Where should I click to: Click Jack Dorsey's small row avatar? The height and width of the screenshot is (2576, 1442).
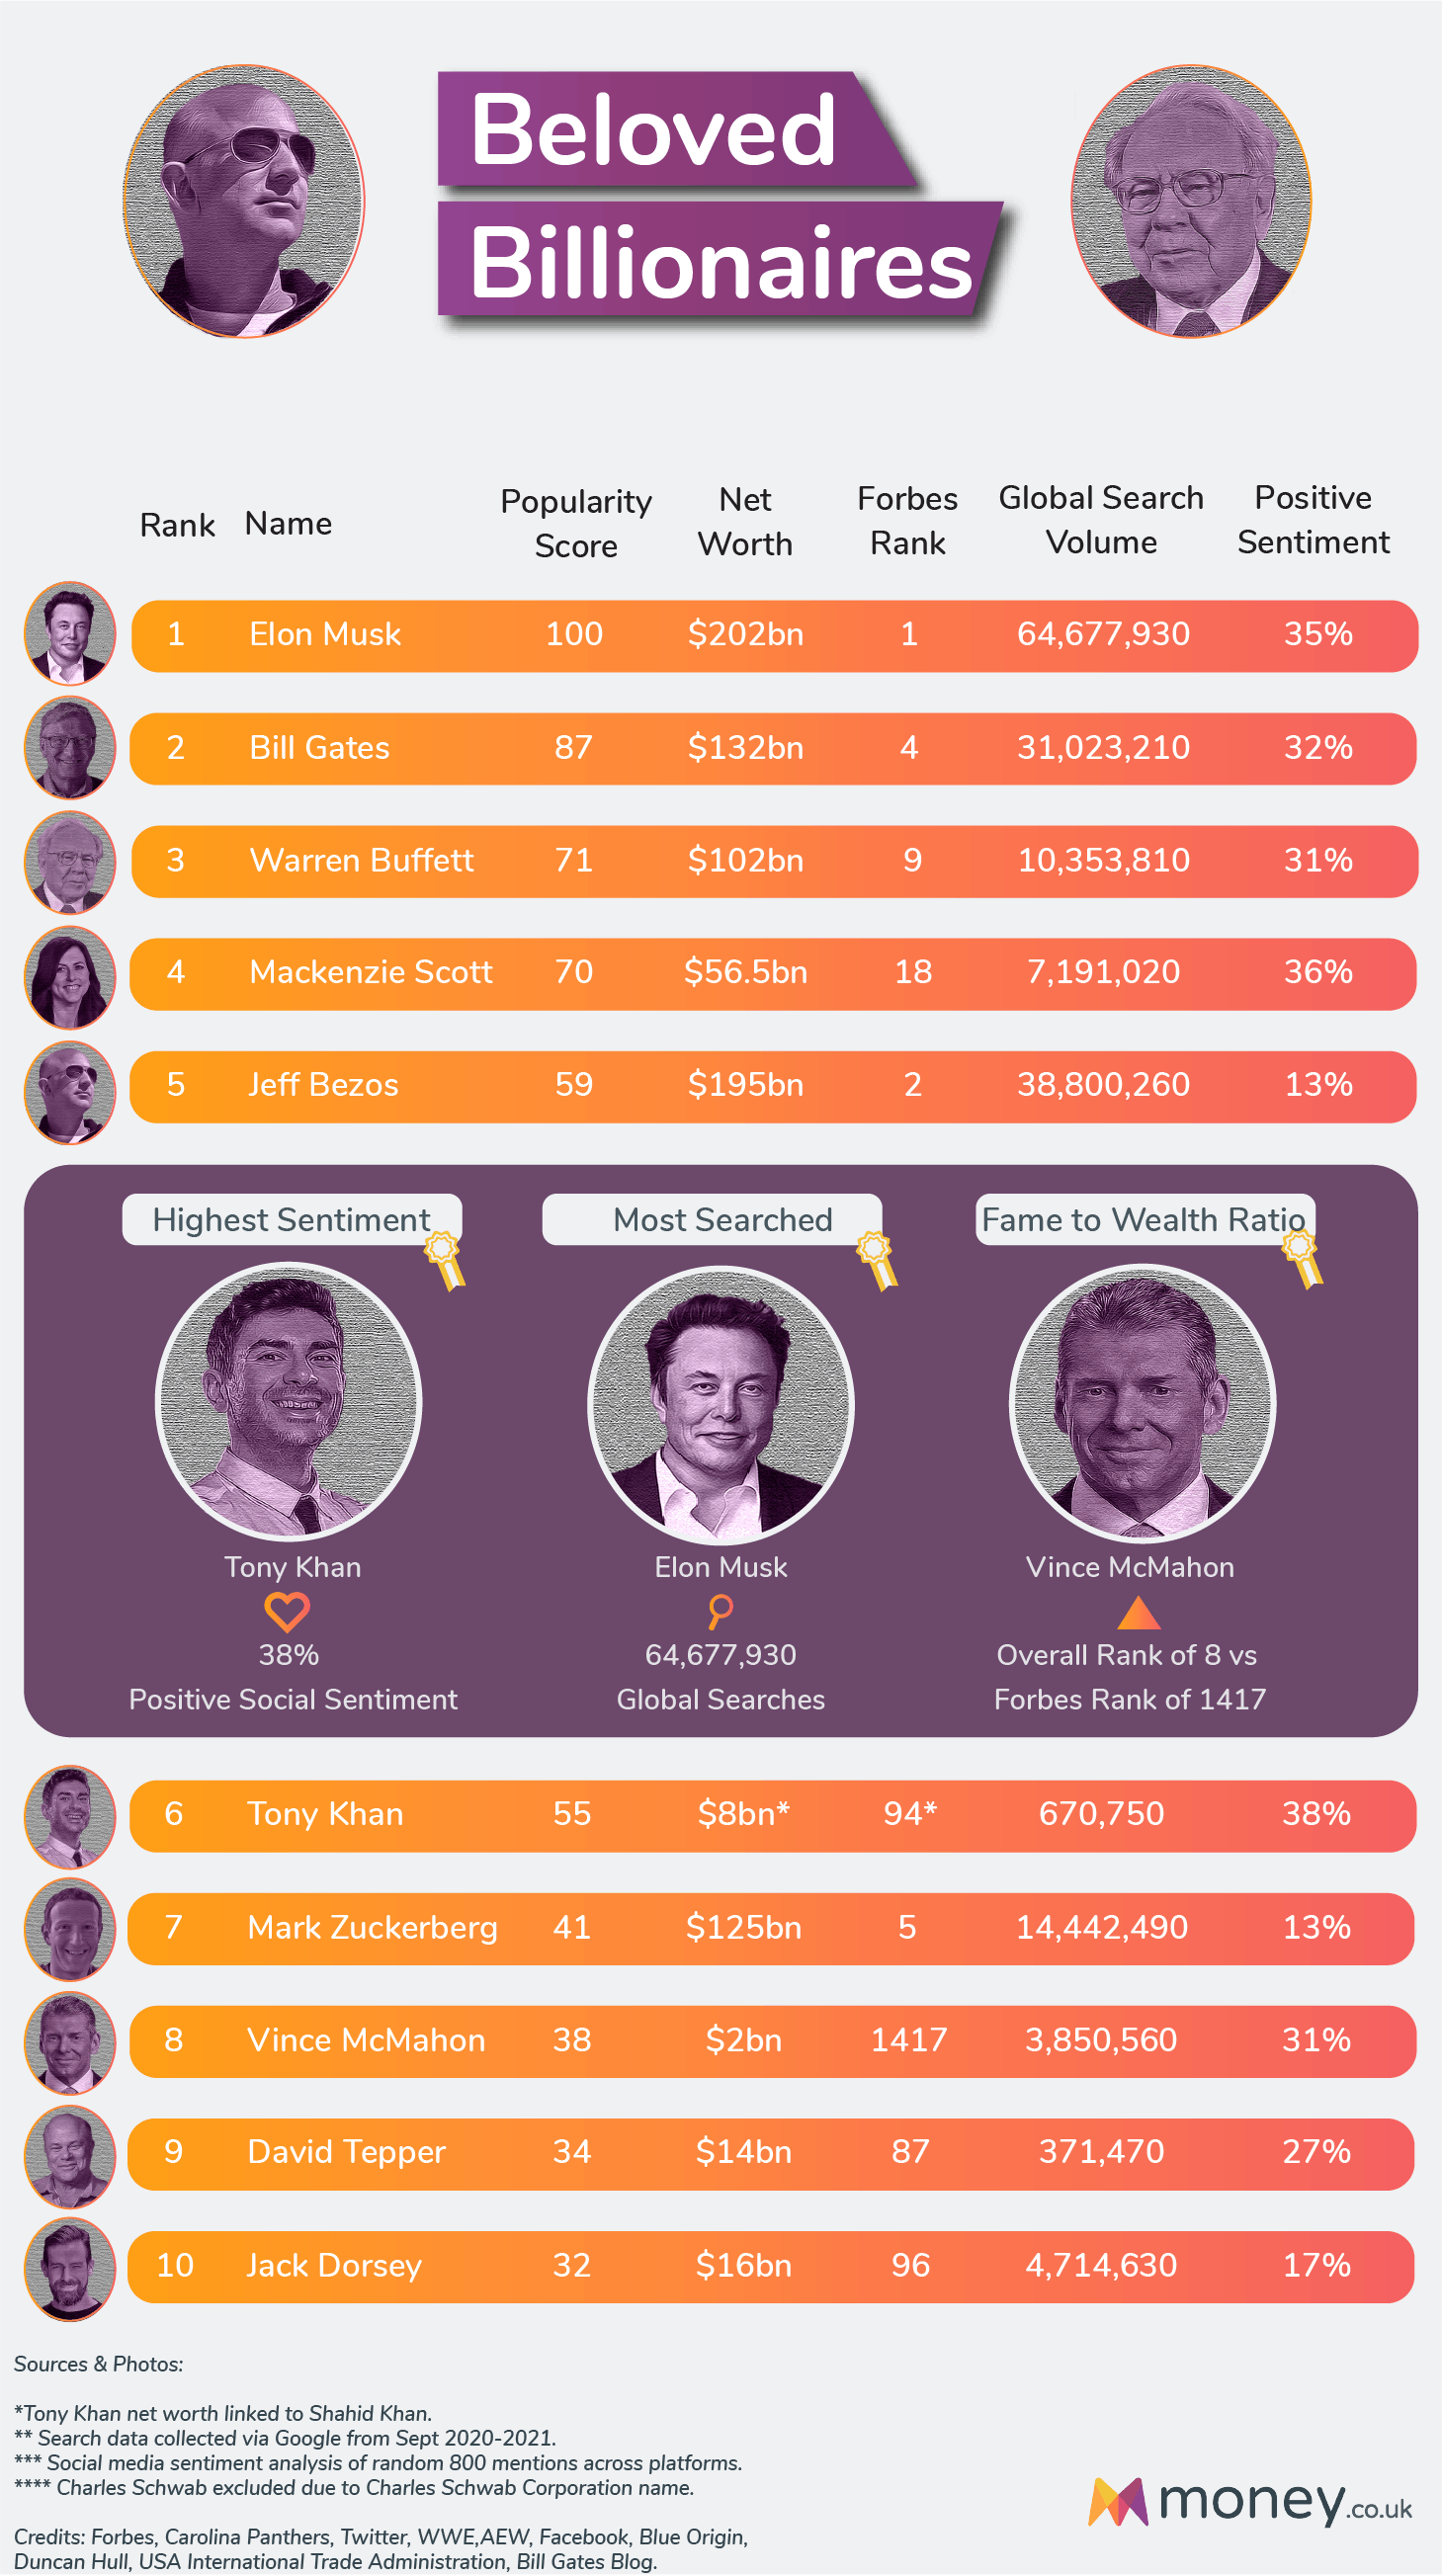coord(70,2268)
